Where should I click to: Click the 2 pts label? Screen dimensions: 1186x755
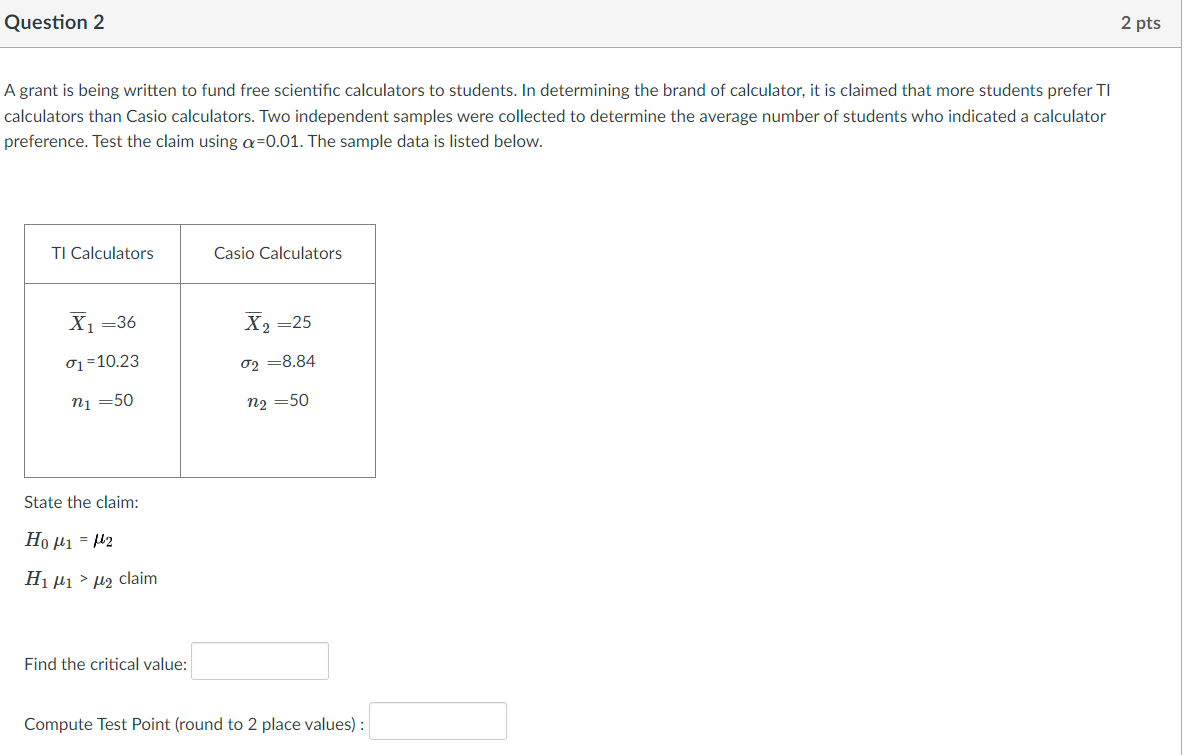tap(1141, 21)
